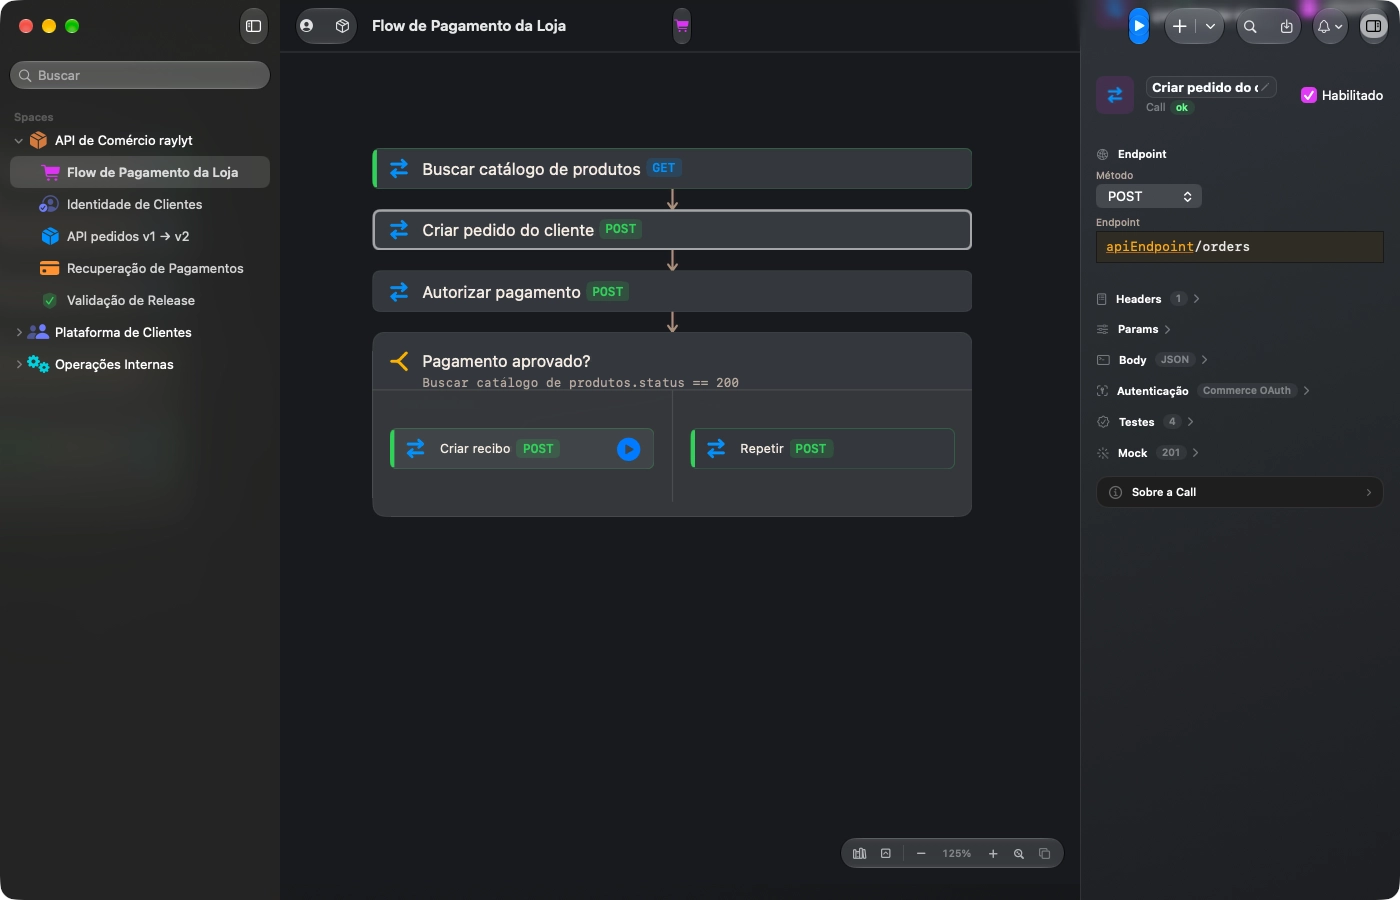Click the import download icon in toolbar
The width and height of the screenshot is (1400, 900).
click(1286, 27)
